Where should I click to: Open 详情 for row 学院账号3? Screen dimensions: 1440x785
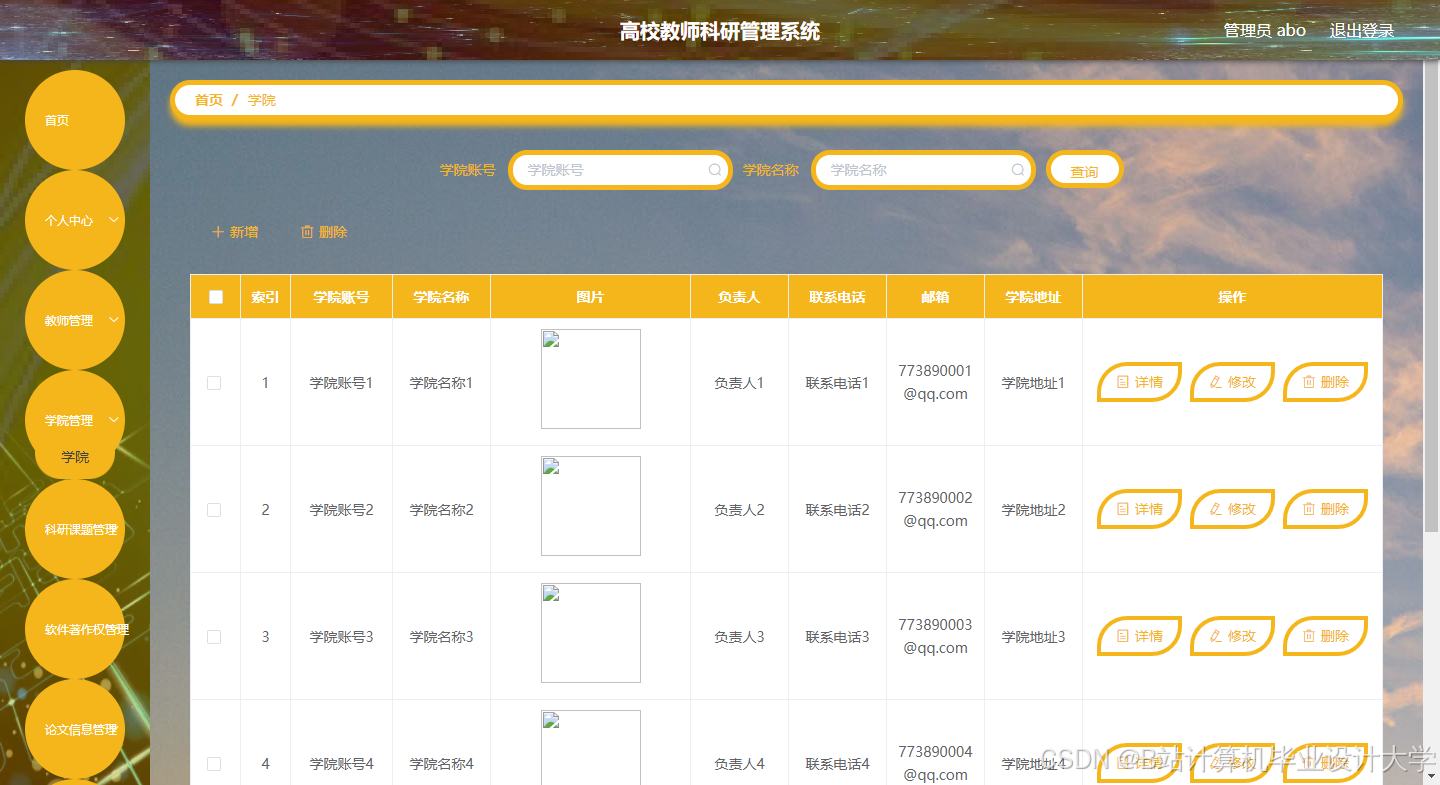(1140, 636)
